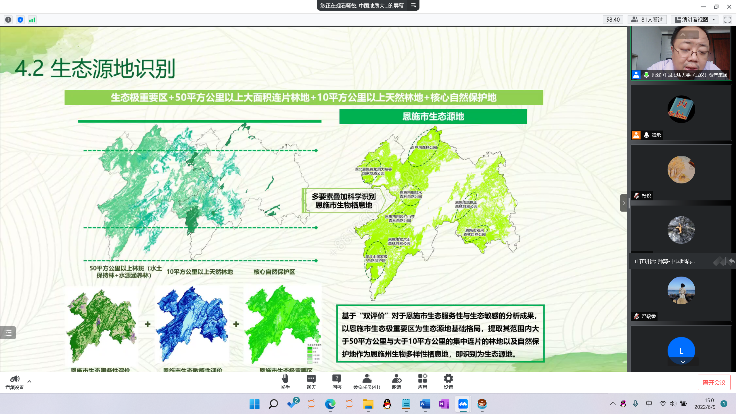Open the meeting info icon at top-left
Image resolution: width=736 pixels, height=414 pixels.
[7, 19]
